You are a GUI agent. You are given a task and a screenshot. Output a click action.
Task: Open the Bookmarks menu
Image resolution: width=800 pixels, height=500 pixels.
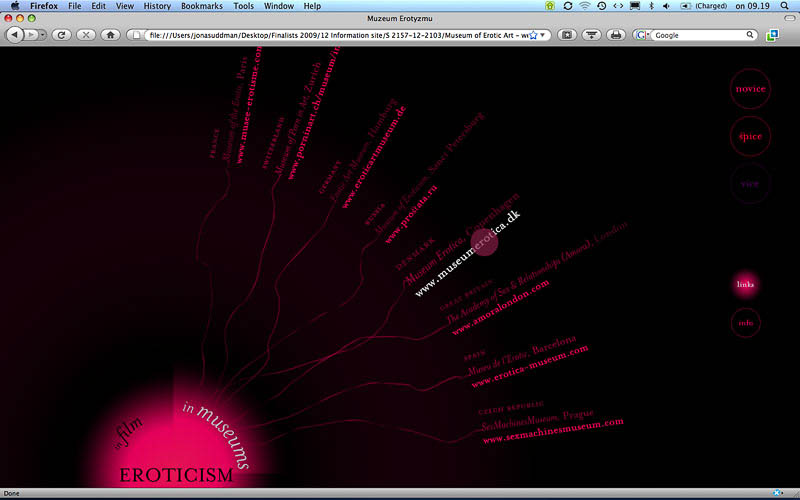[x=202, y=6]
